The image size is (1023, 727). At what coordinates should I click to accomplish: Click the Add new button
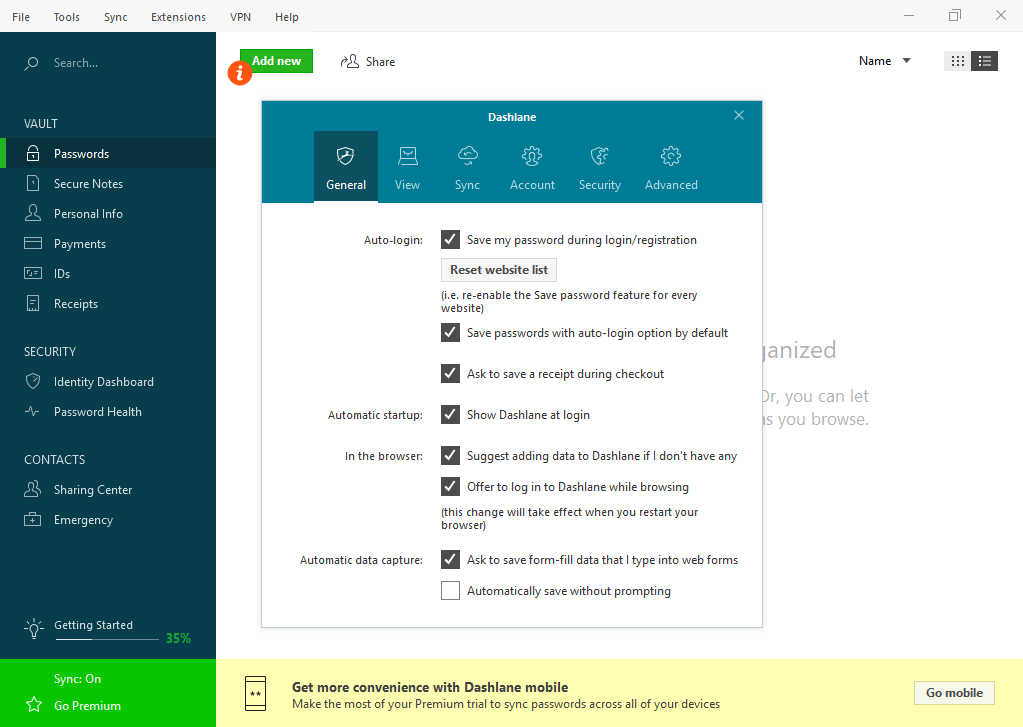[x=277, y=61]
